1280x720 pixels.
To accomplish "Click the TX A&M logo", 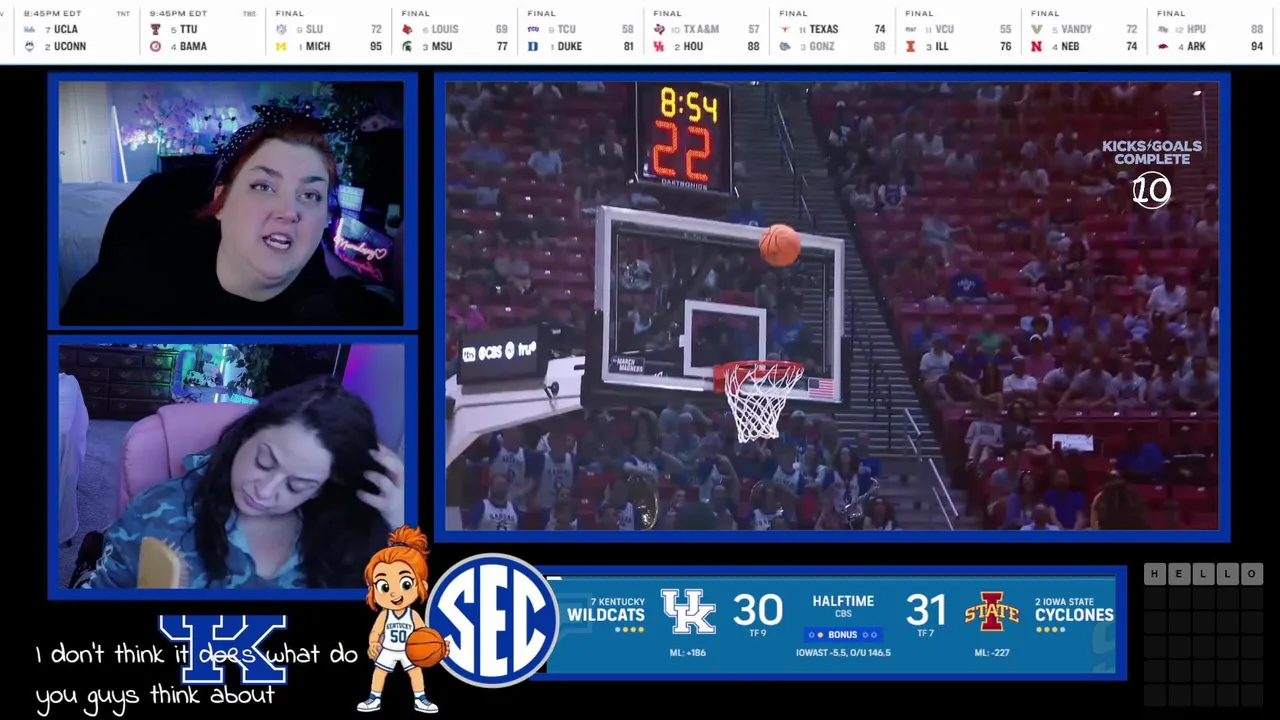I will point(659,30).
